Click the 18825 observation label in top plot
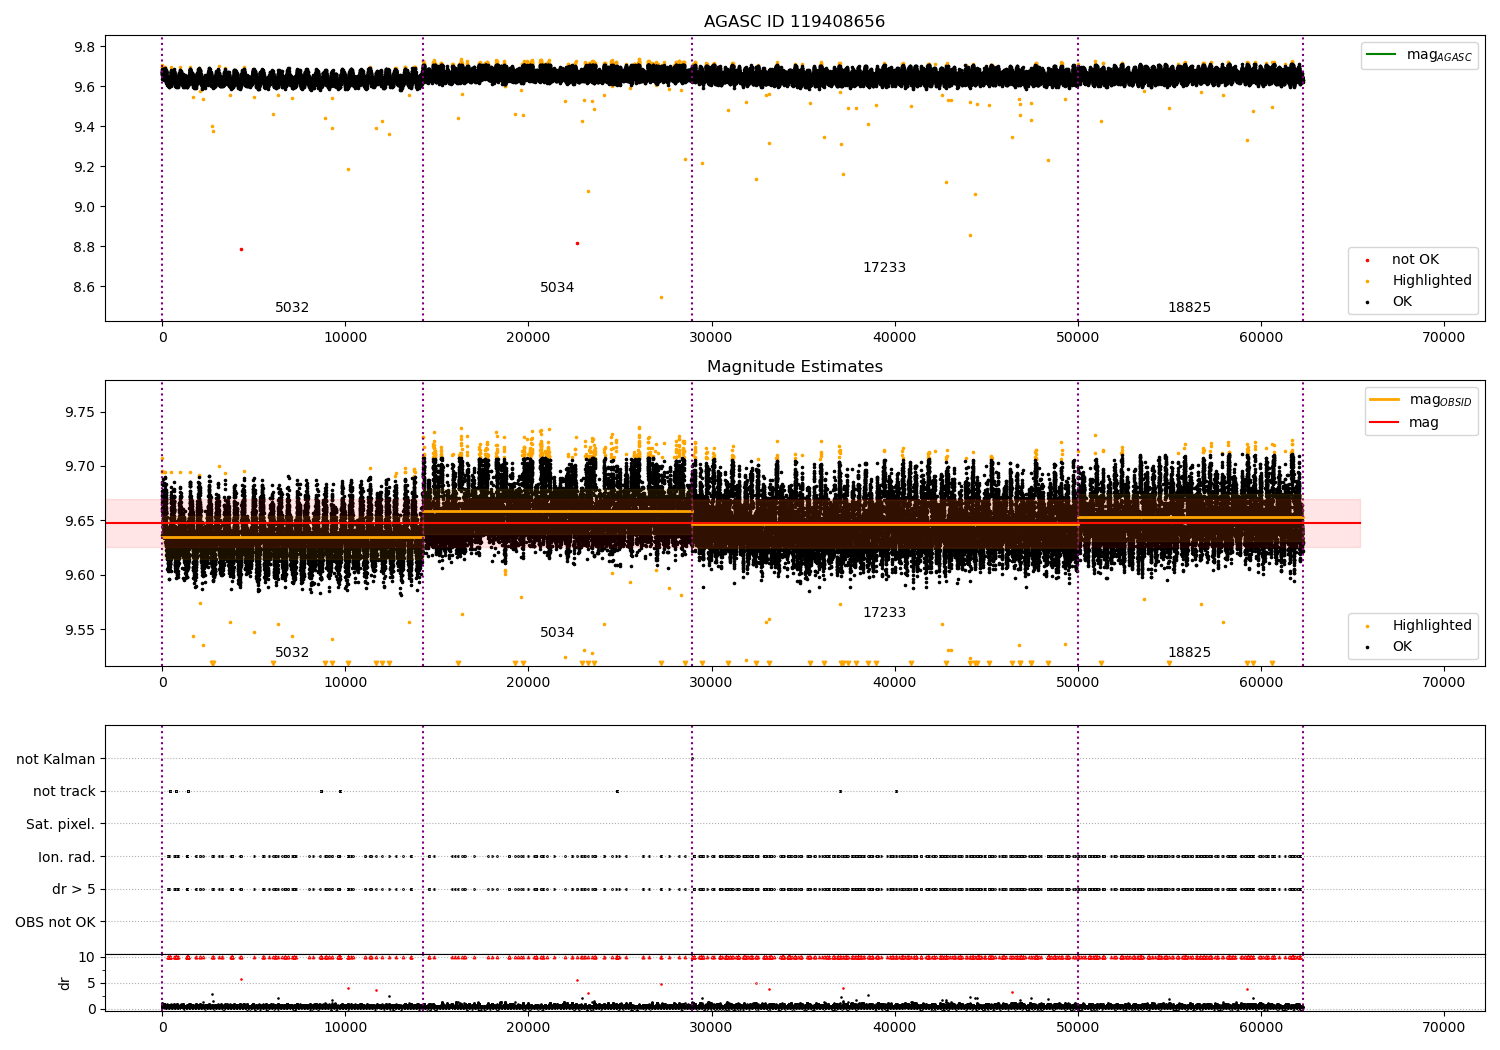This screenshot has width=1500, height=1050. pos(1189,308)
